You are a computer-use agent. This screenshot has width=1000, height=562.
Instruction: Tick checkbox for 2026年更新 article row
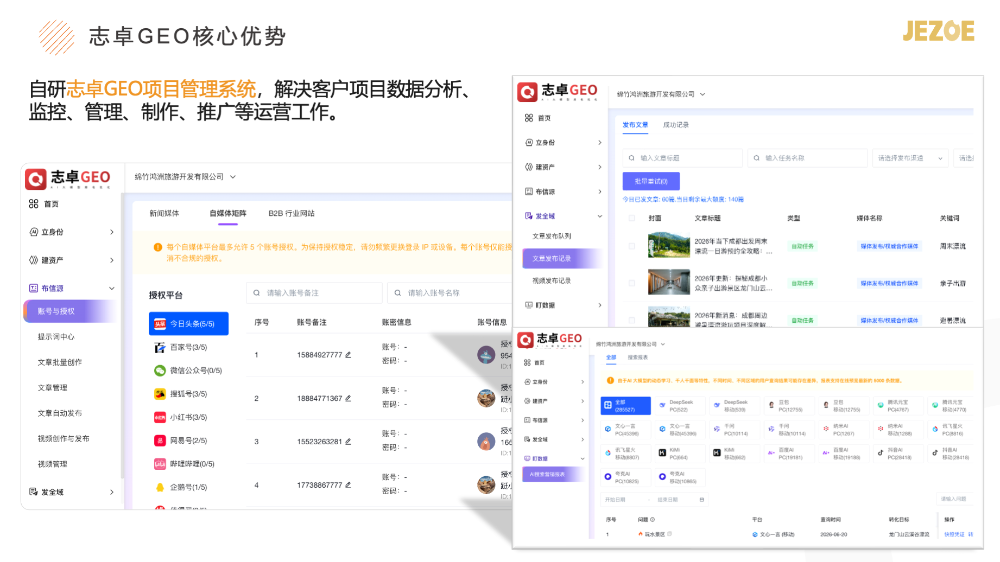632,283
